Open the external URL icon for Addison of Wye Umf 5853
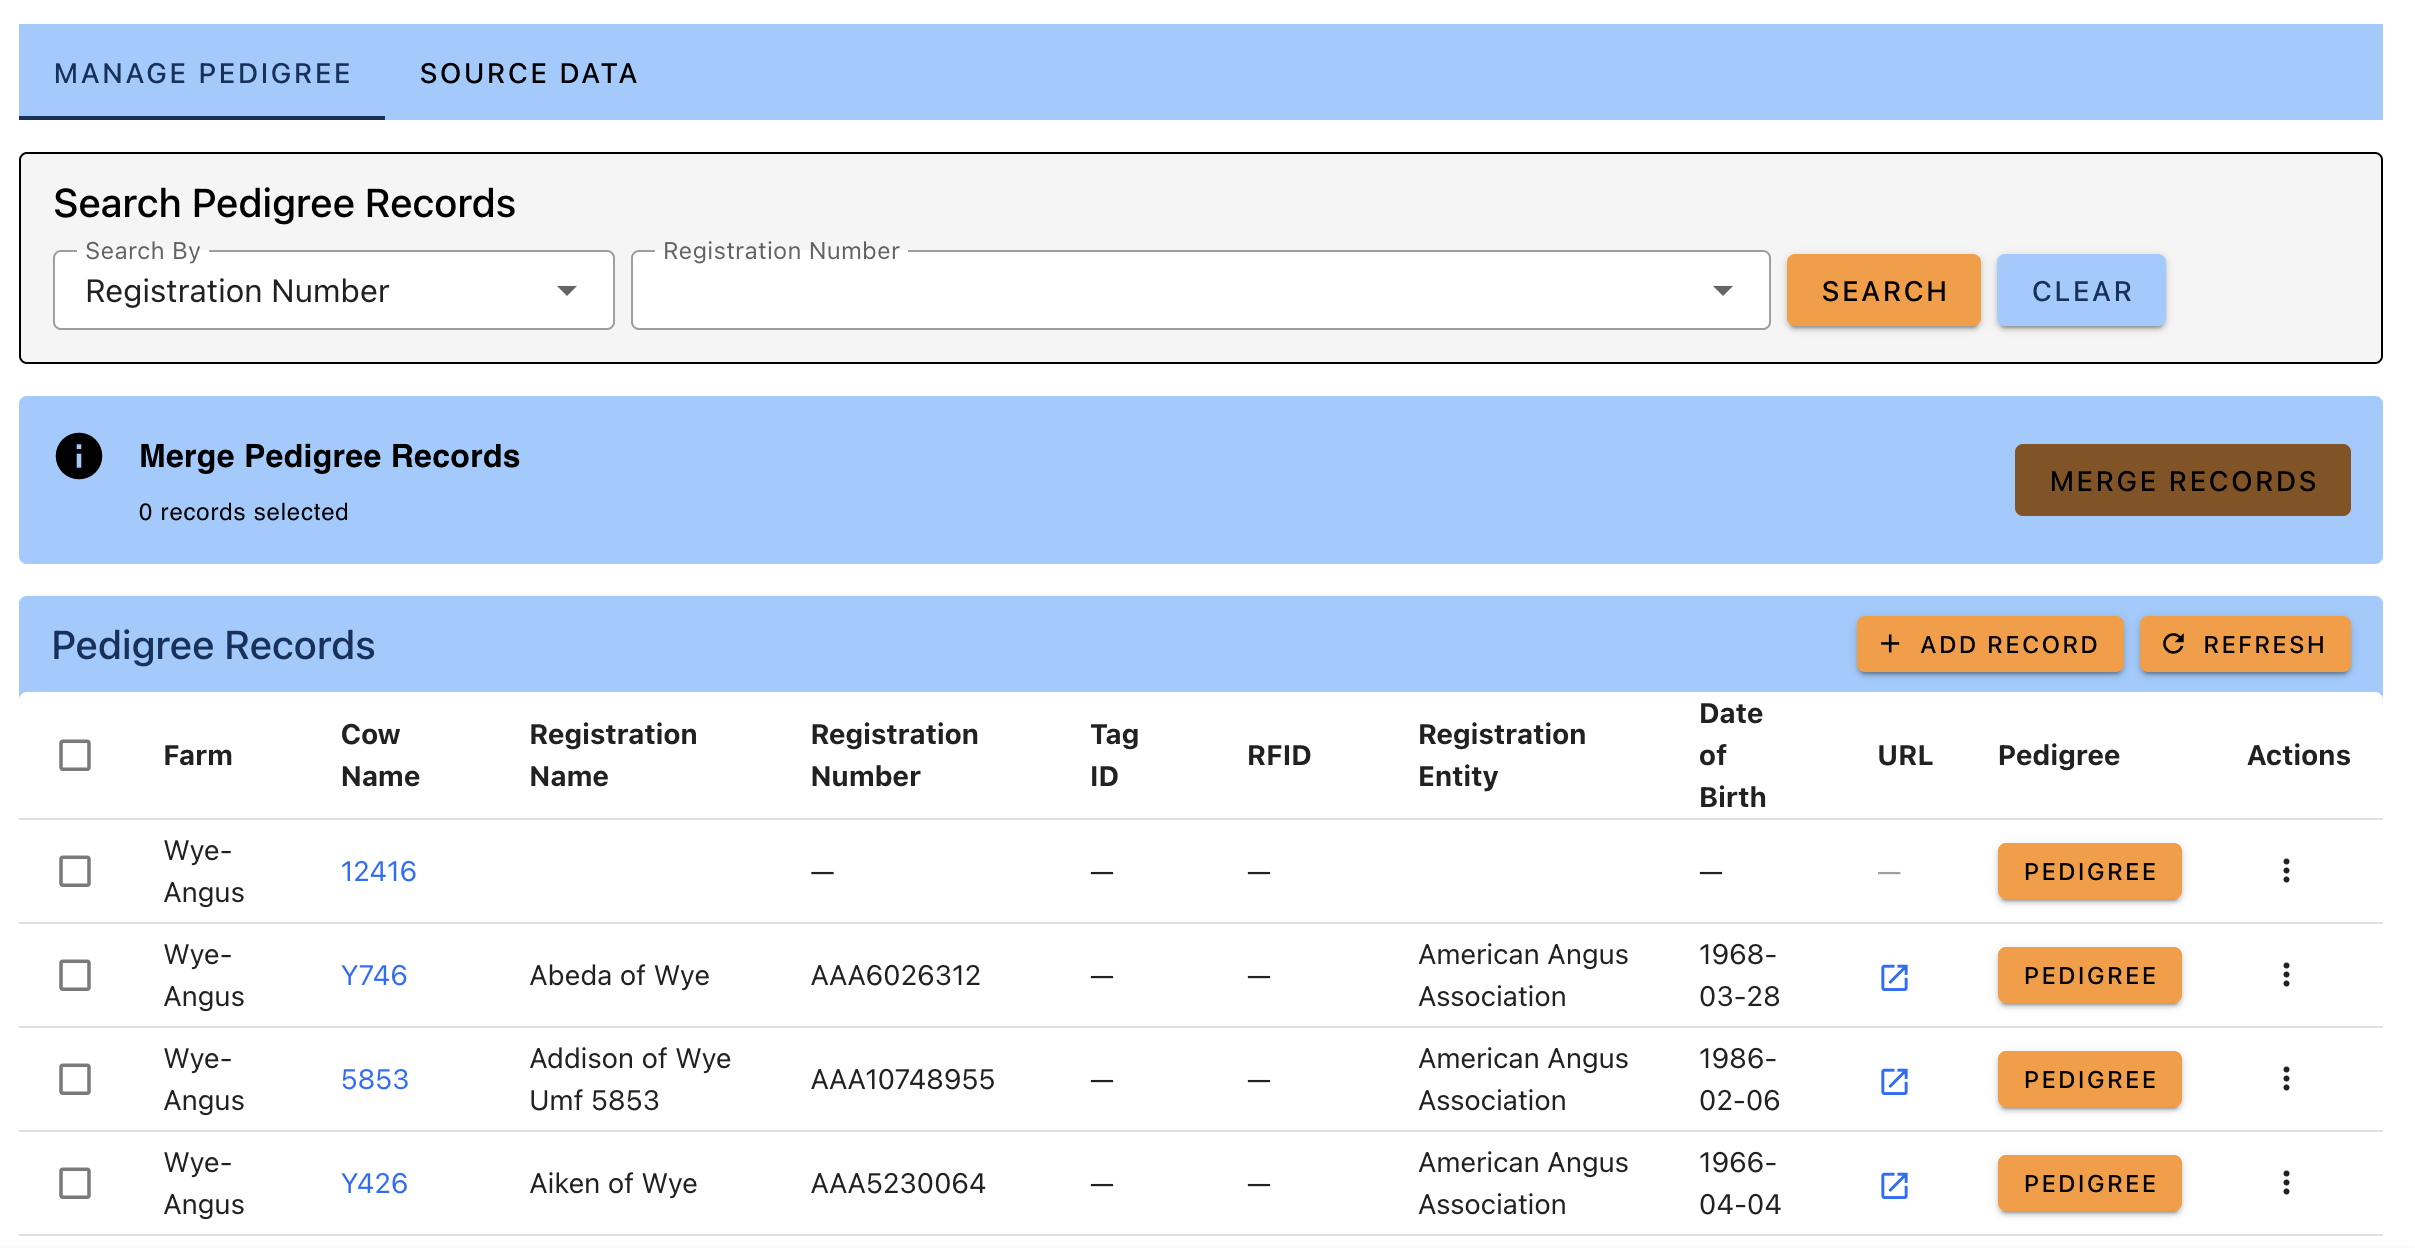This screenshot has width=2415, height=1256. tap(1894, 1081)
